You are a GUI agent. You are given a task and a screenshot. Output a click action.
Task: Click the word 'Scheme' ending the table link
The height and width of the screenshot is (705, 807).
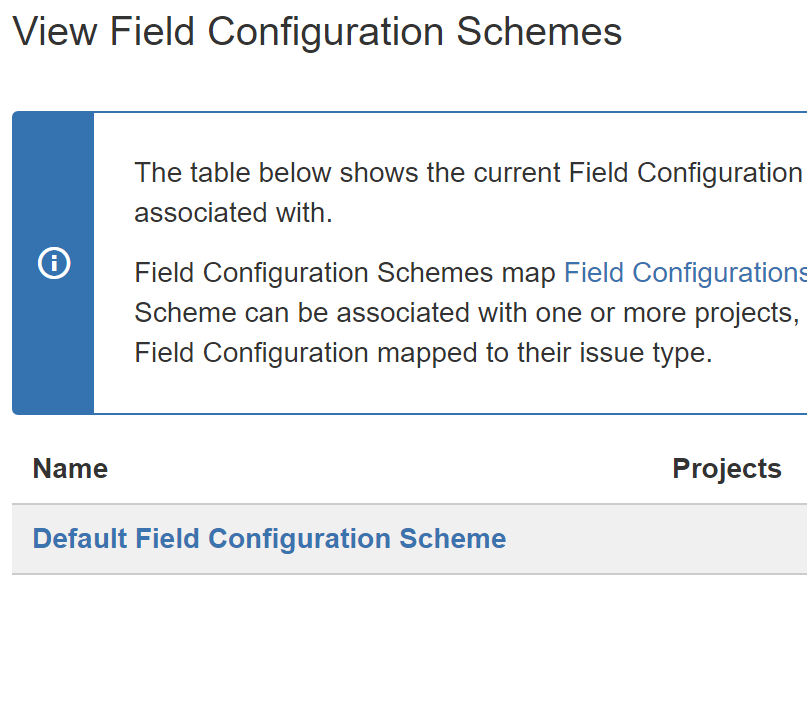click(453, 539)
